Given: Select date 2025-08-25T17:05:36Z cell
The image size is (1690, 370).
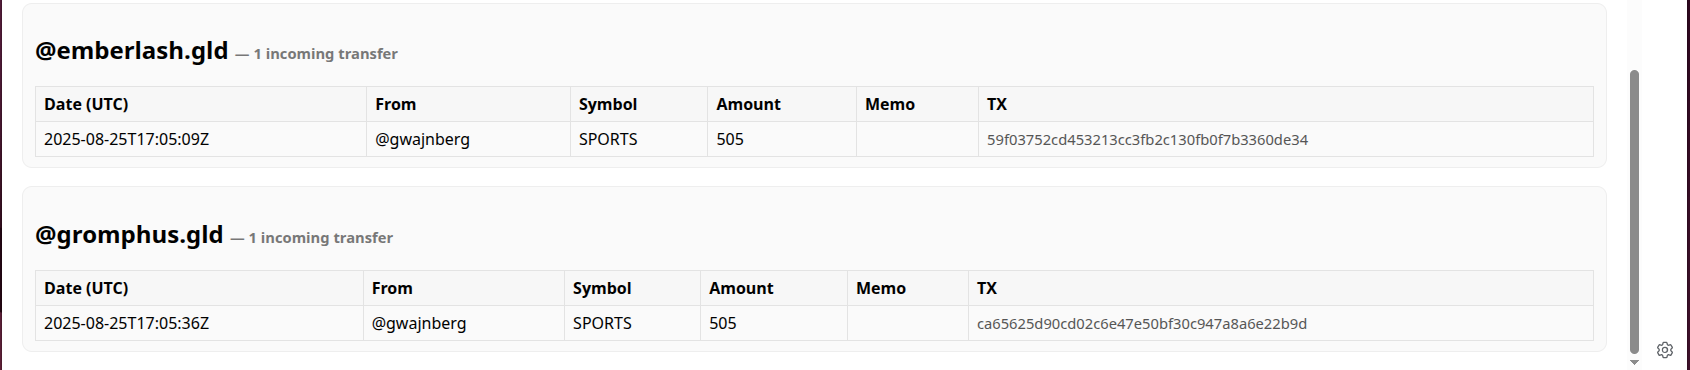Looking at the screenshot, I should [x=127, y=323].
